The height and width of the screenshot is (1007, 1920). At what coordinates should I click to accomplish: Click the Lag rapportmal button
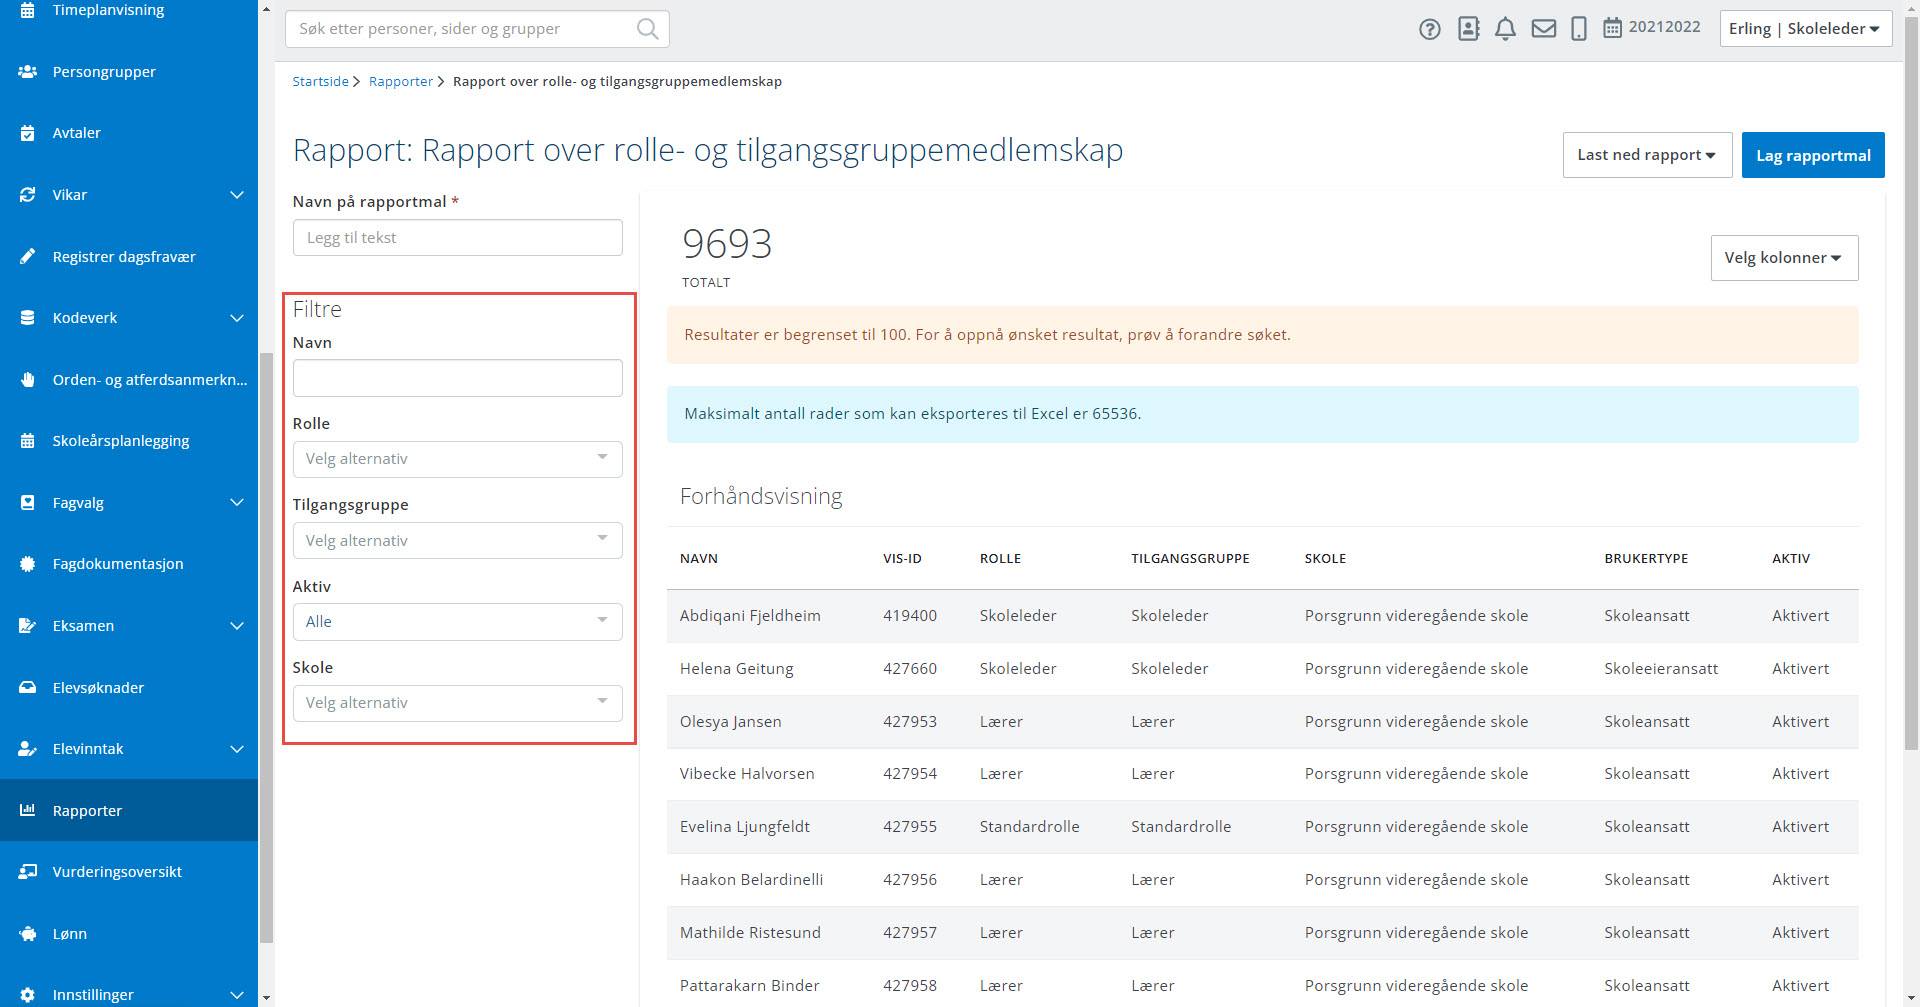coord(1813,155)
